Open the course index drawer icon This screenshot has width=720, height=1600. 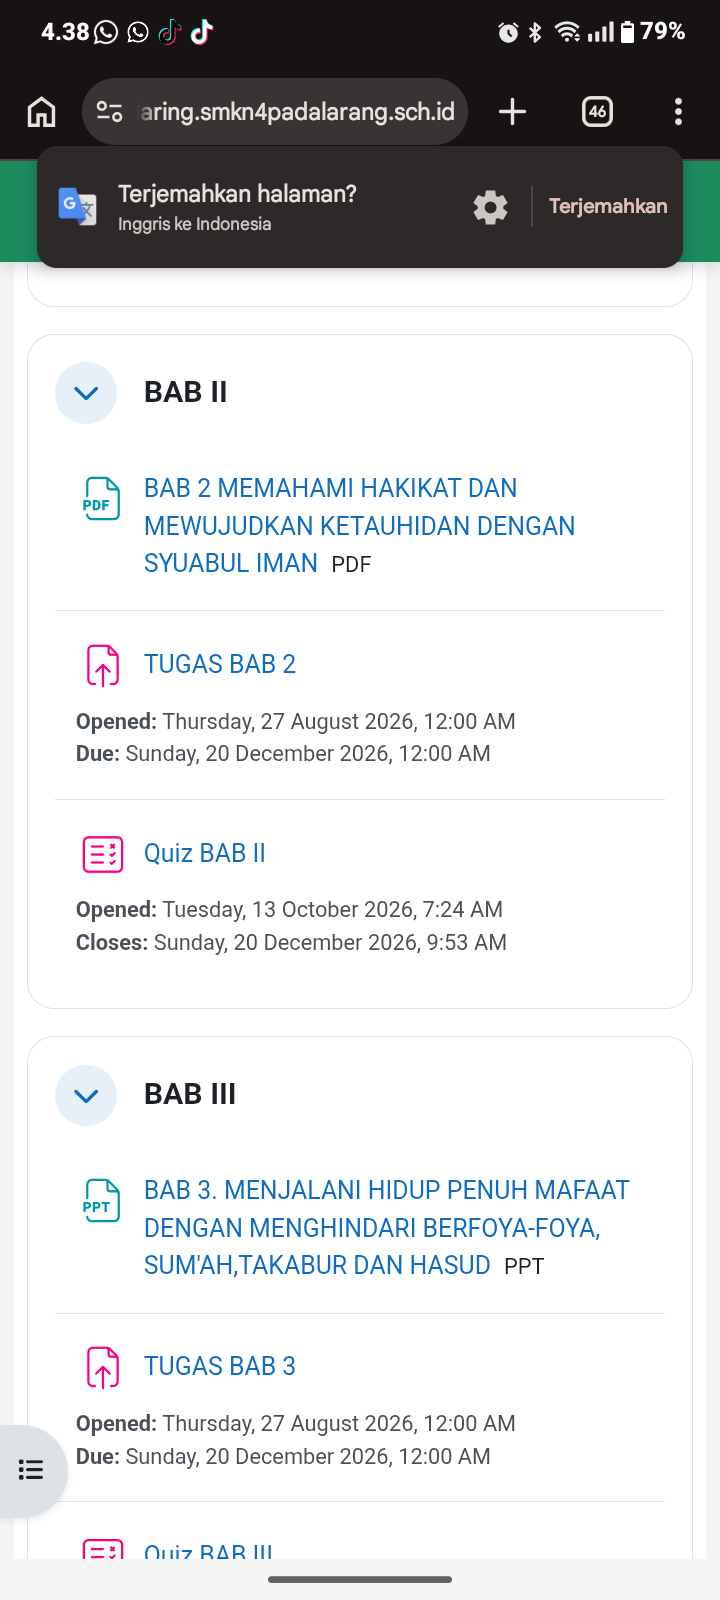[x=31, y=1469]
